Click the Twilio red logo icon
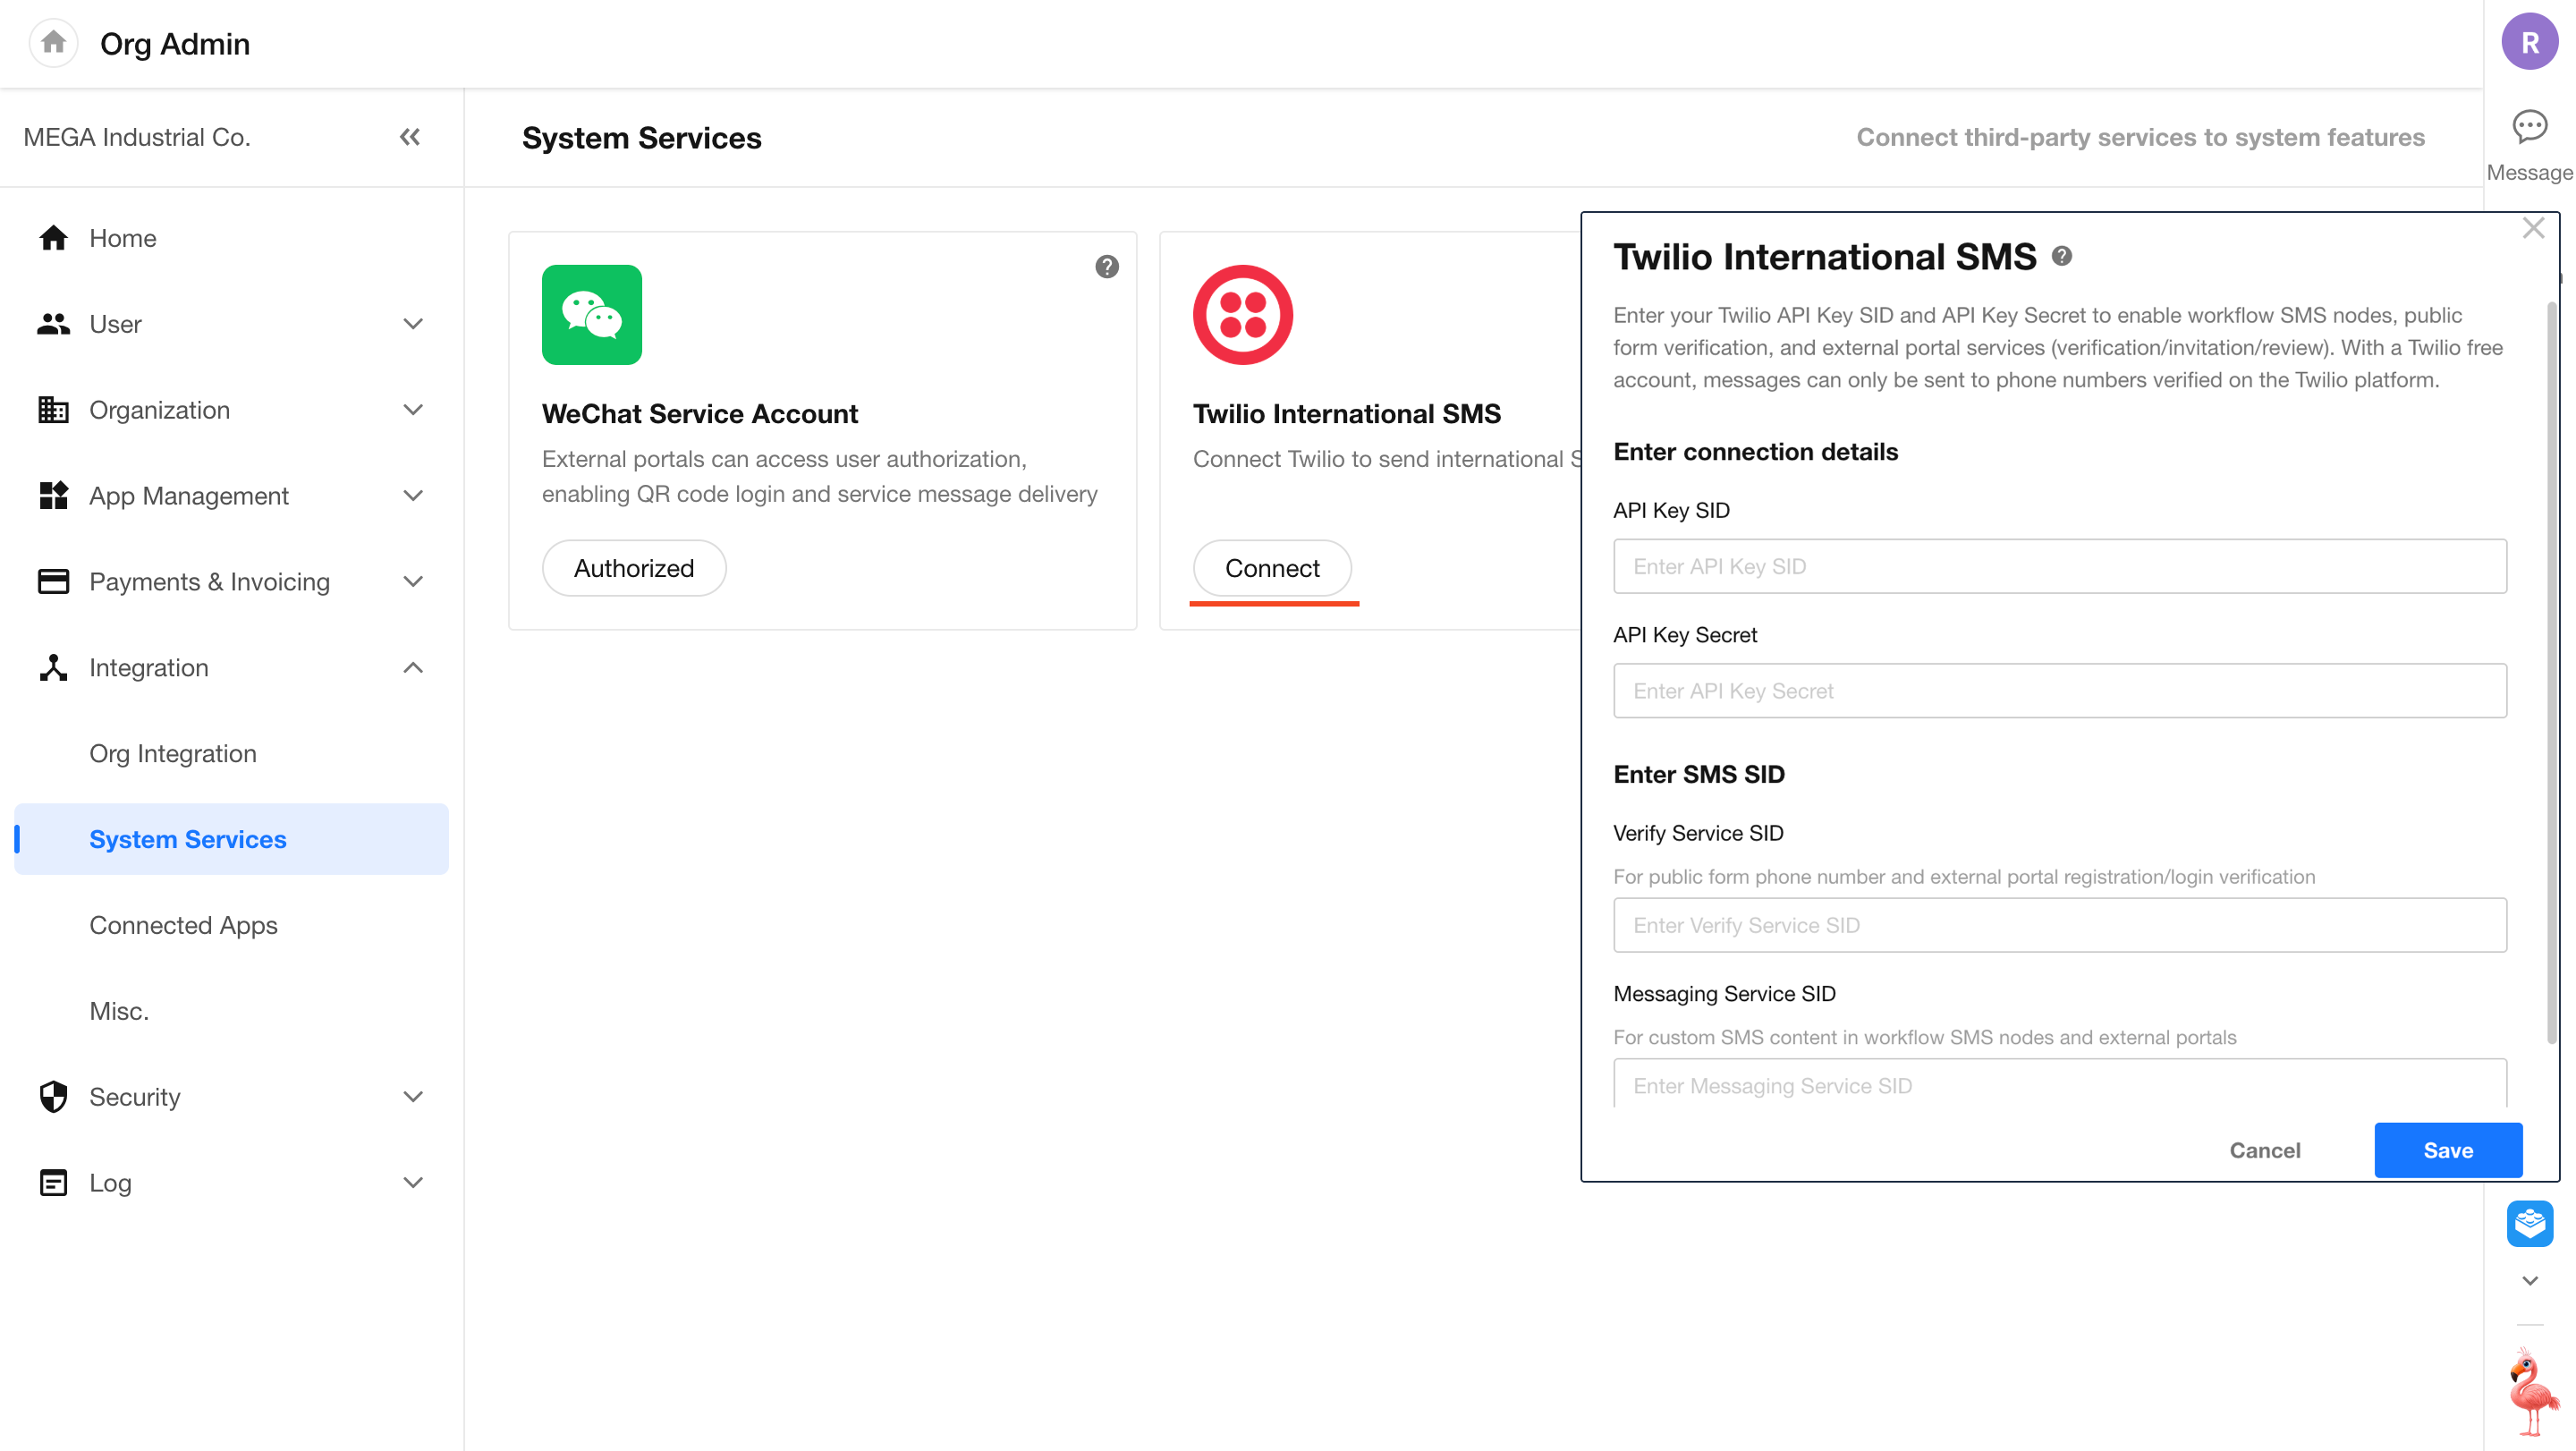The height and width of the screenshot is (1451, 2576). tap(1242, 315)
